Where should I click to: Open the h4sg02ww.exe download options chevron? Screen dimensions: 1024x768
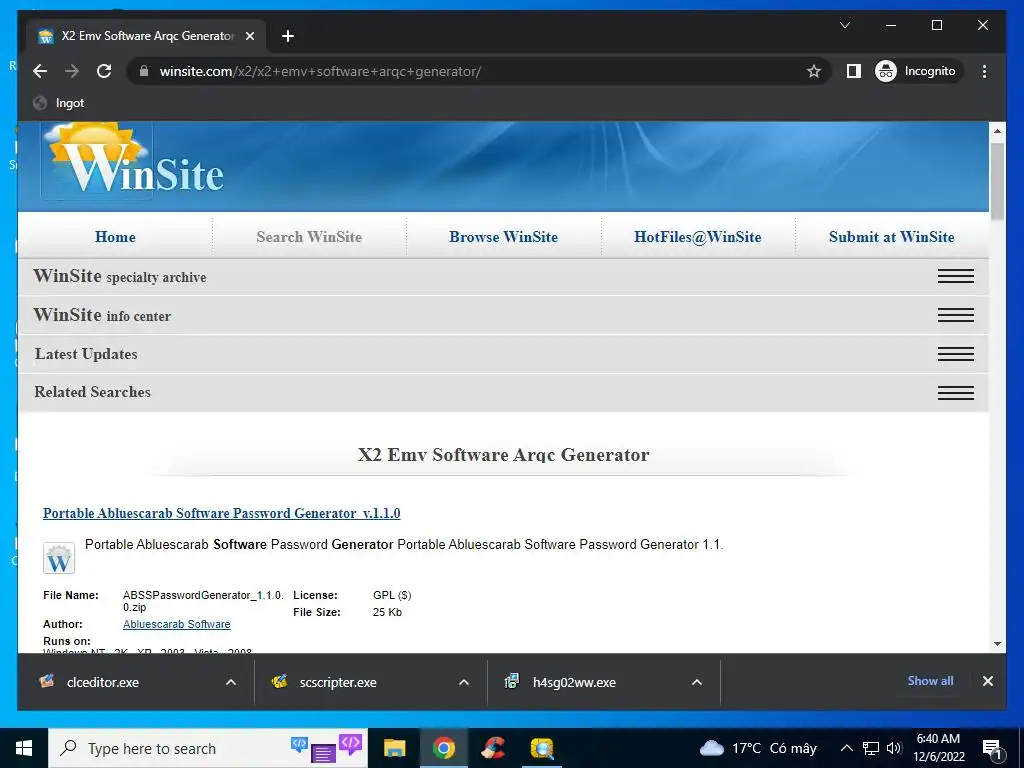[x=697, y=682]
